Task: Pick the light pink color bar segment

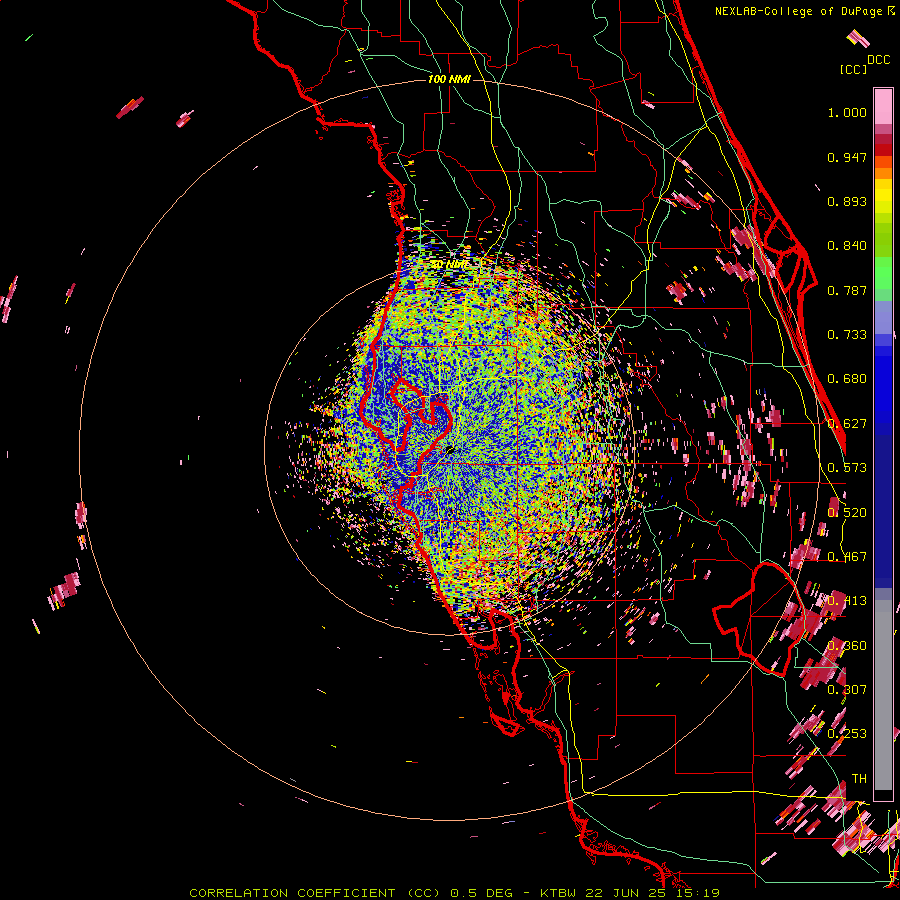Action: (x=883, y=106)
